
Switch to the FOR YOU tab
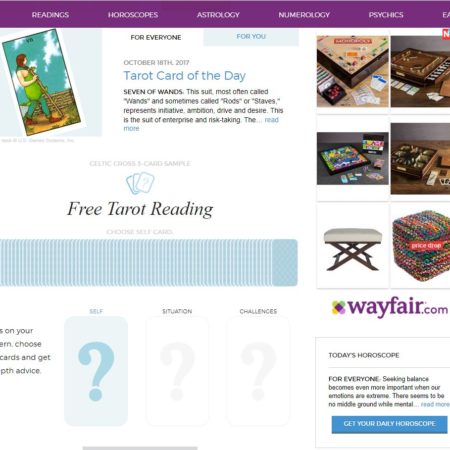[x=251, y=37]
